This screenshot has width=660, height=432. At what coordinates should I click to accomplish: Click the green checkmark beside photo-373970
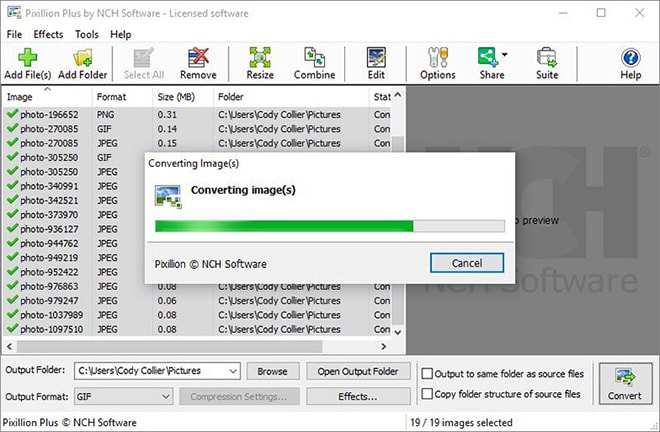[12, 214]
